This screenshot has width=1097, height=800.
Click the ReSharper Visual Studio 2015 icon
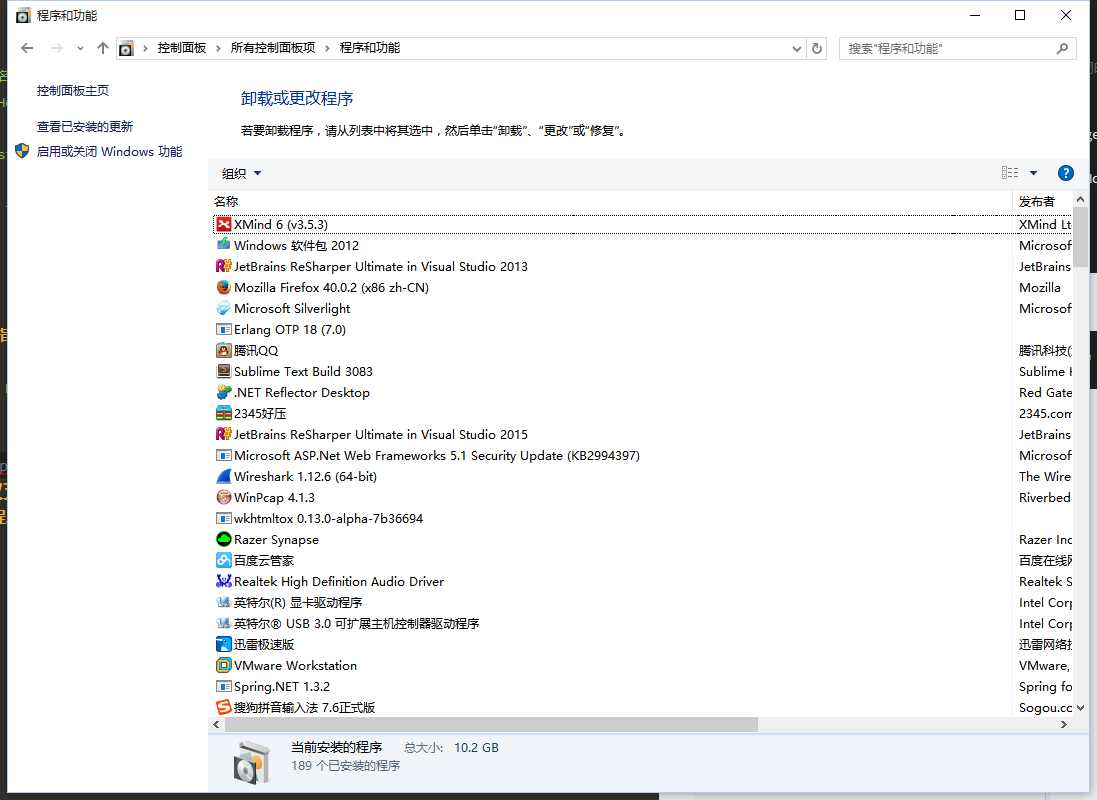[x=223, y=434]
